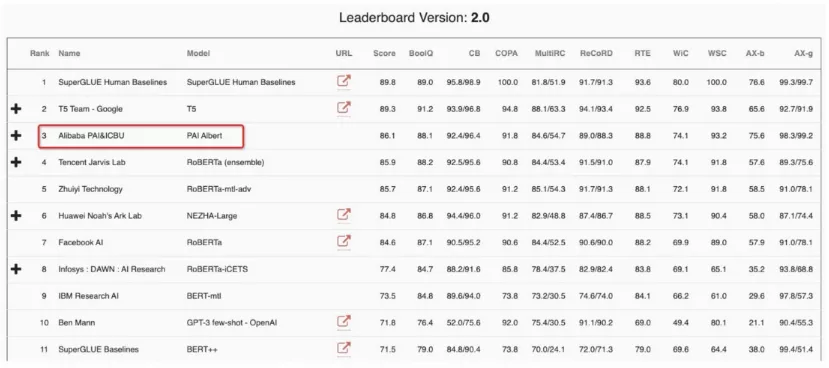Click score 73.5 in IBM Research row
Screen dimensions: 829x368
(x=388, y=296)
